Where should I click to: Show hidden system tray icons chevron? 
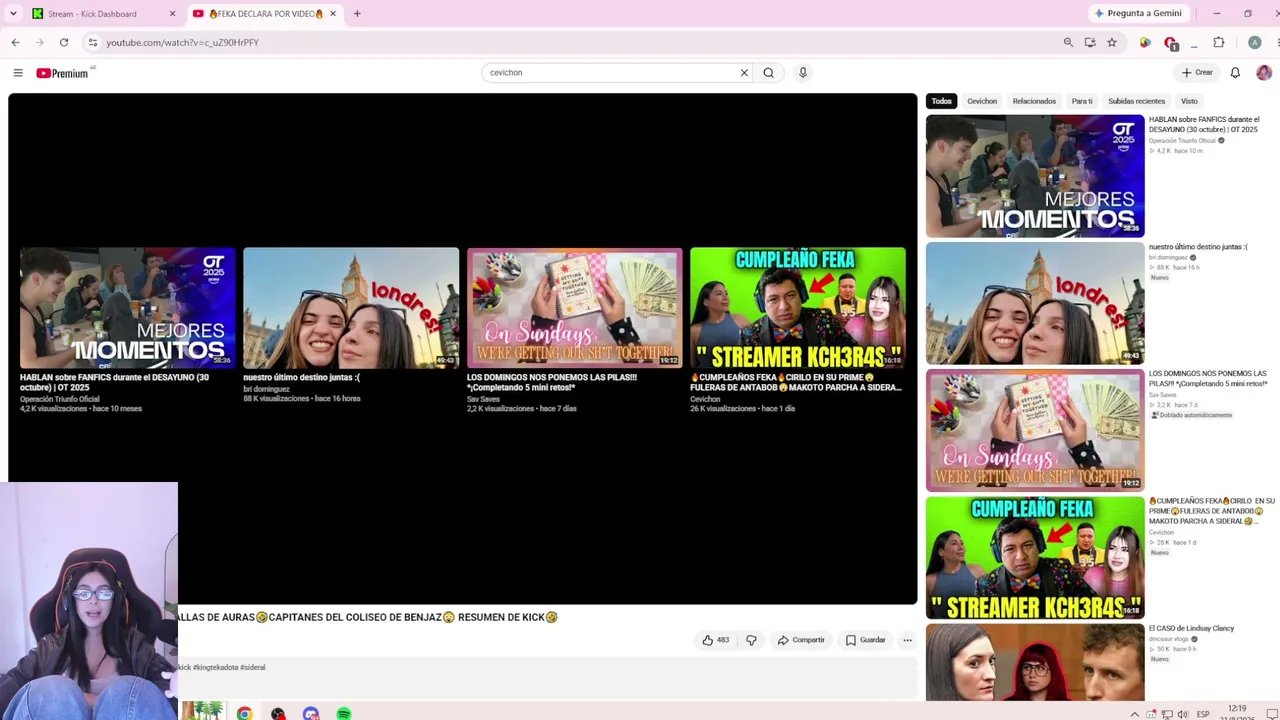[x=1134, y=714]
